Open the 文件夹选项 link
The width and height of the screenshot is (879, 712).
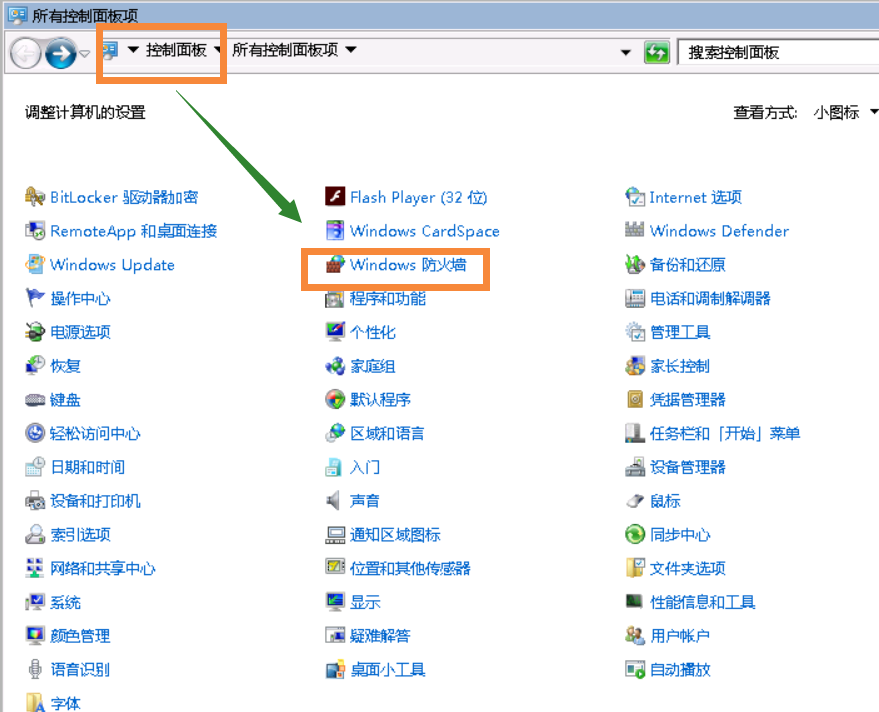[688, 568]
